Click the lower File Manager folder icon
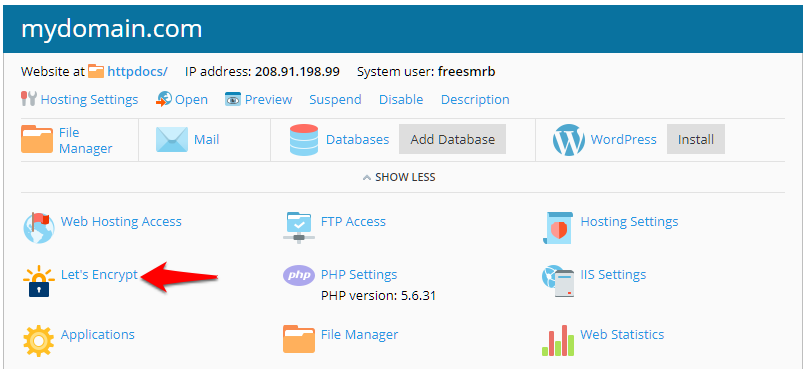The image size is (808, 369). pos(299,339)
